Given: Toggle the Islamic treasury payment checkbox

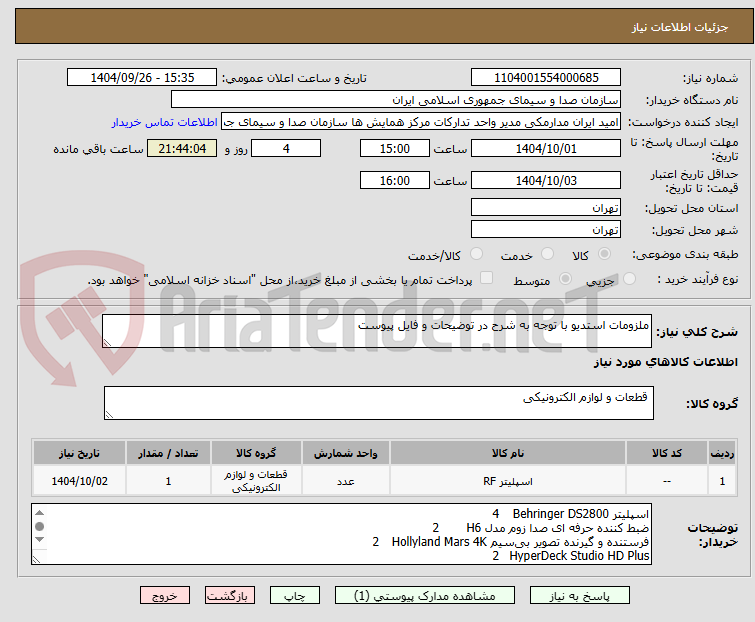Looking at the screenshot, I should 487,278.
